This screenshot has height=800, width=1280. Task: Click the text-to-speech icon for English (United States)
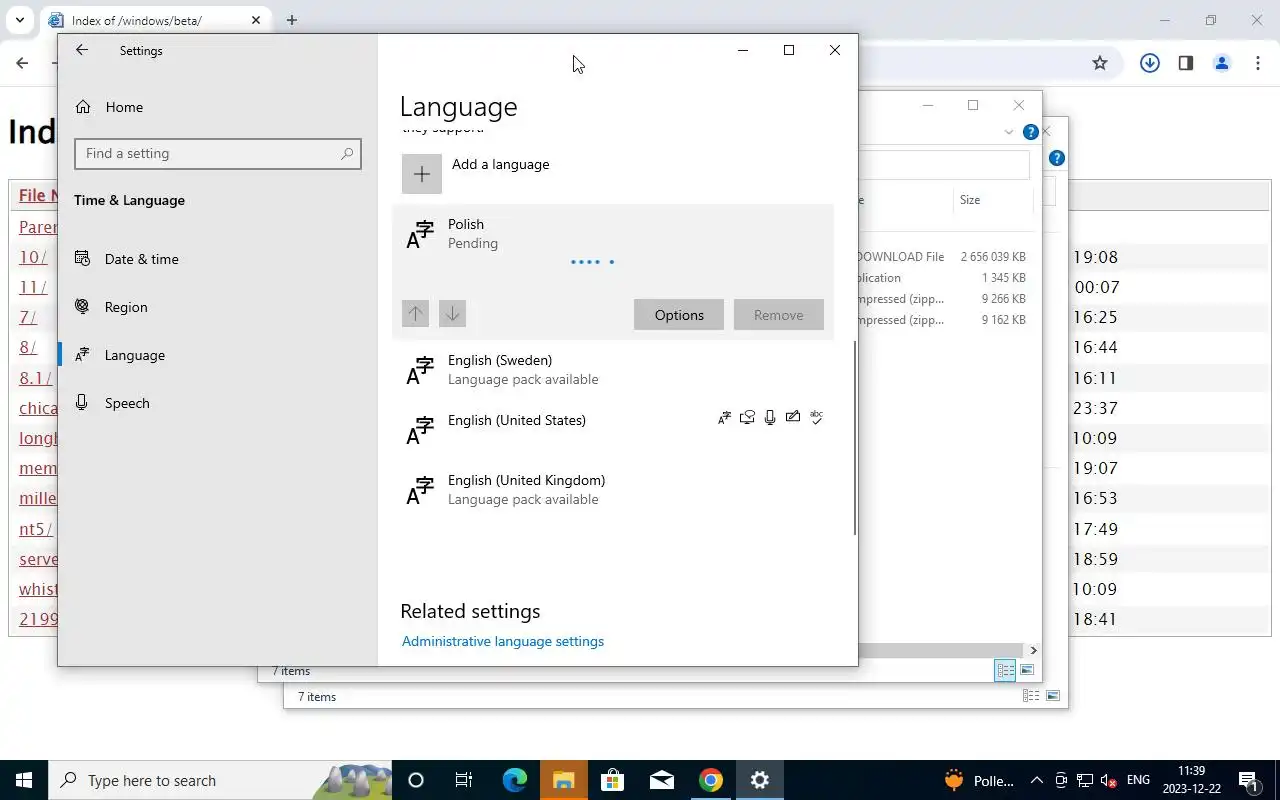(x=747, y=418)
